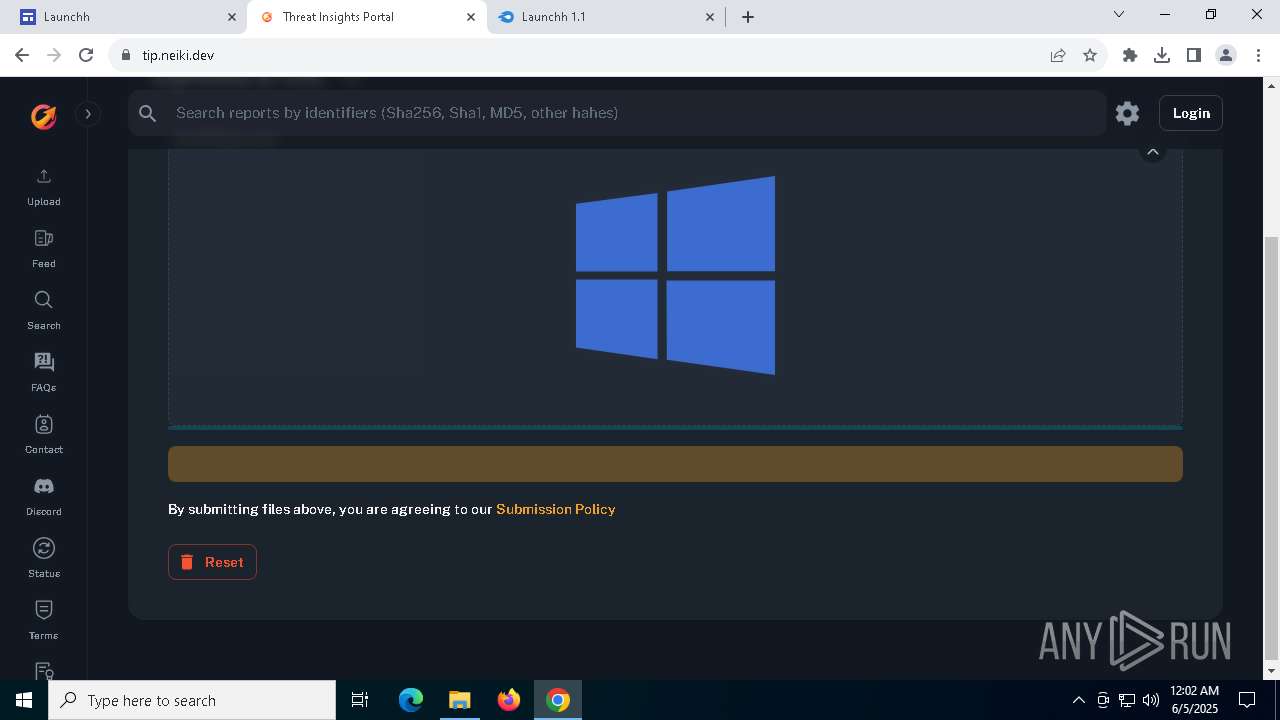Reload the current page
Image resolution: width=1280 pixels, height=720 pixels.
click(x=86, y=55)
